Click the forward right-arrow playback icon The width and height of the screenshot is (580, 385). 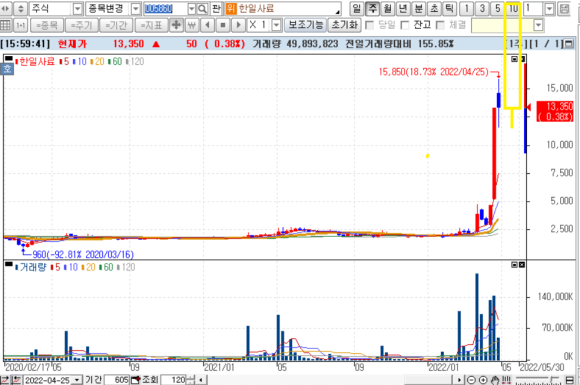[239, 25]
